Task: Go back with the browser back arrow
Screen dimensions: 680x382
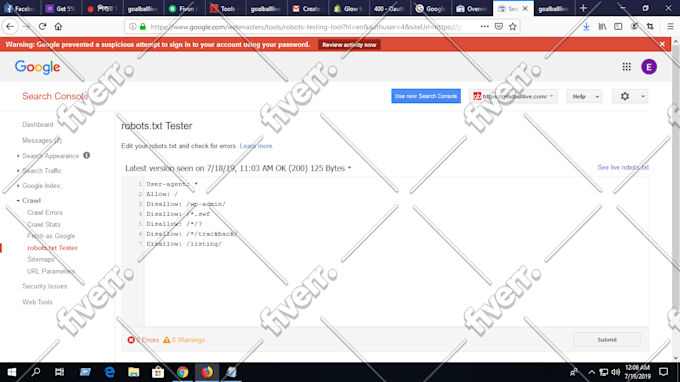Action: point(10,26)
